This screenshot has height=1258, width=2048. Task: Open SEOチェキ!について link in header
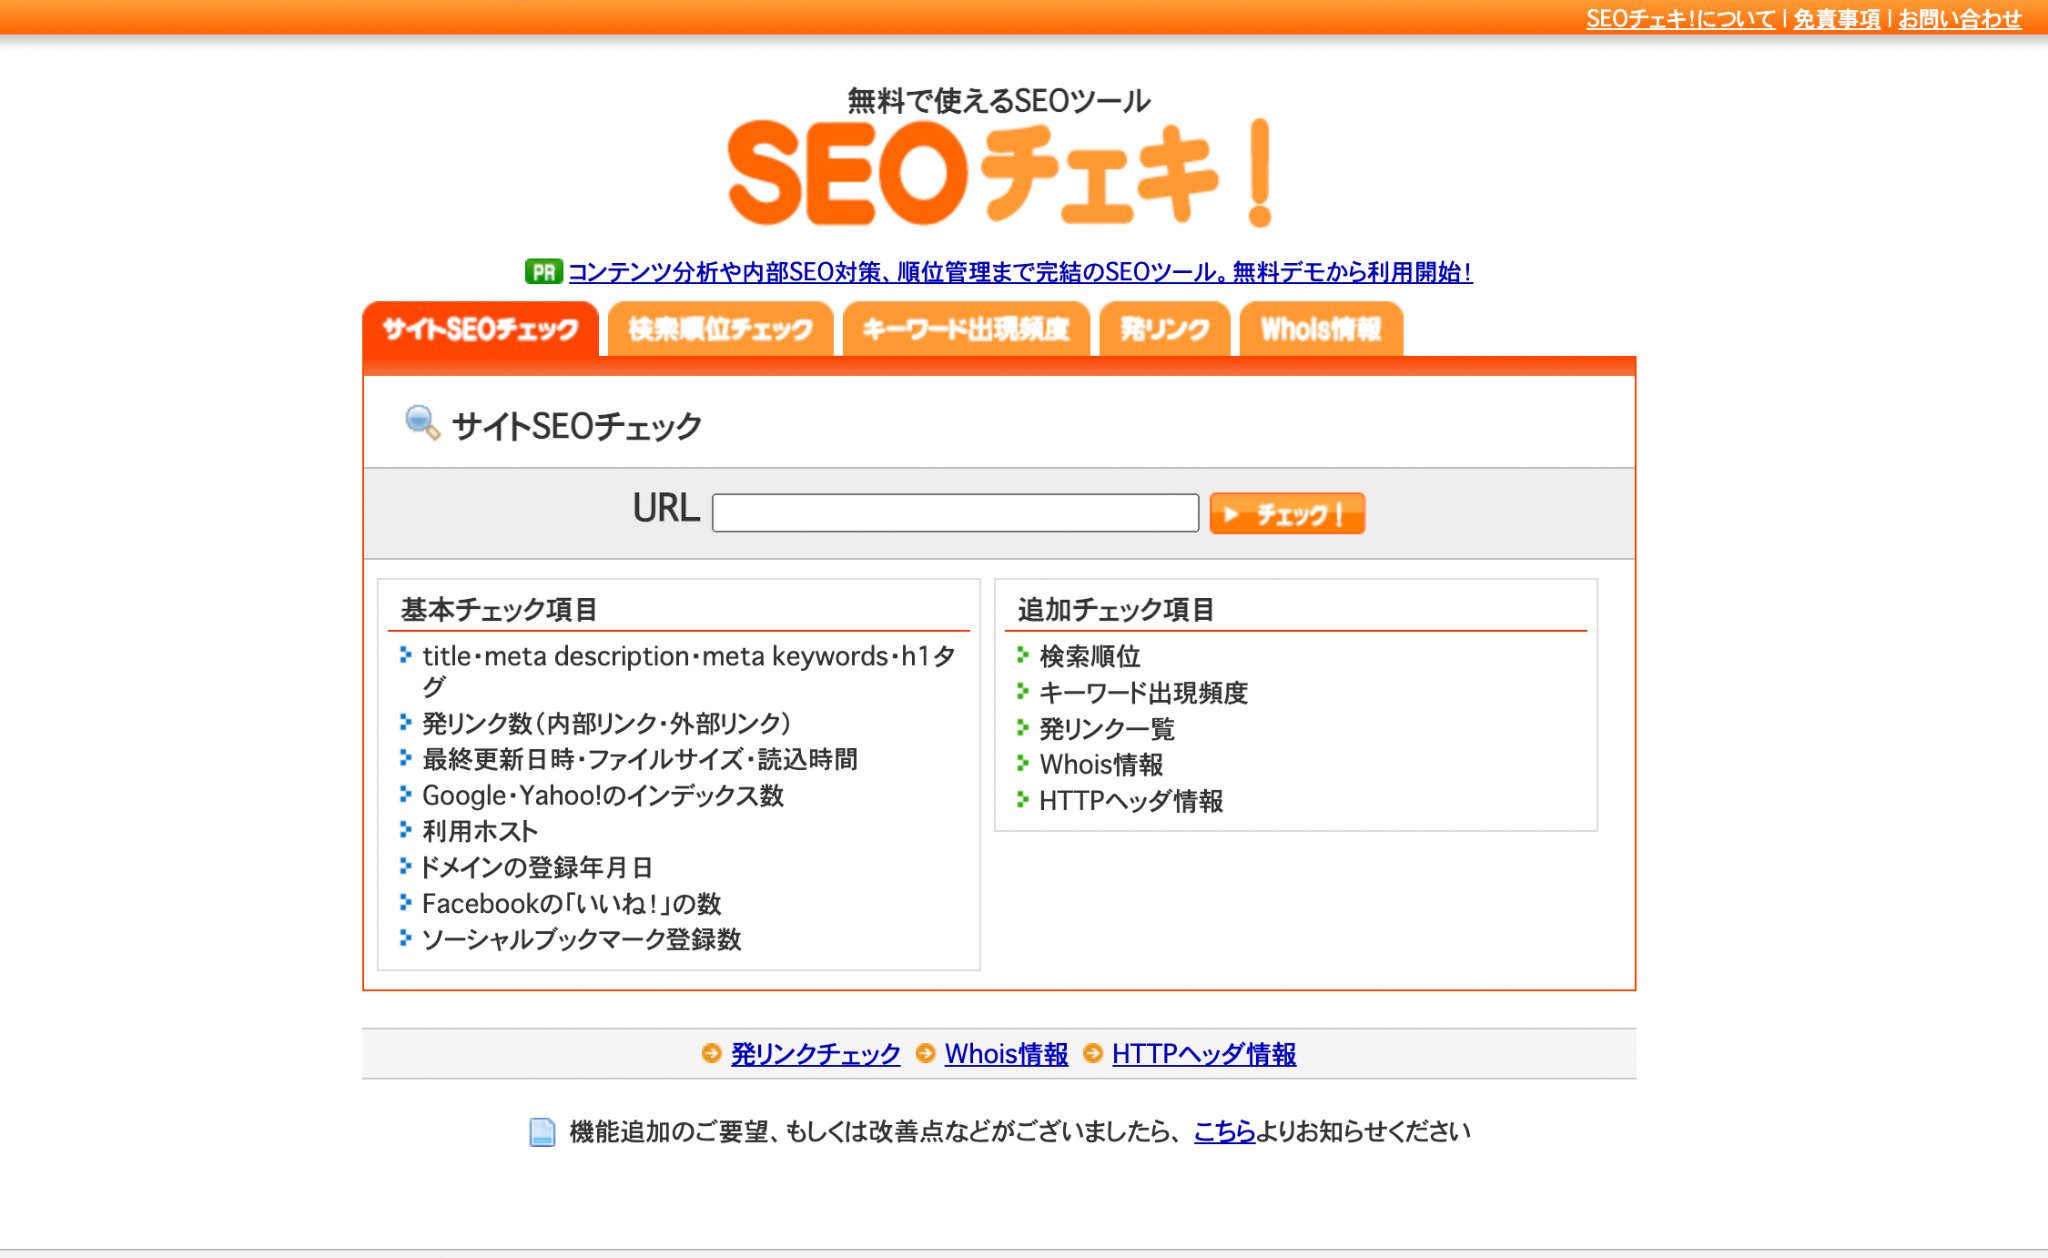(x=1680, y=19)
